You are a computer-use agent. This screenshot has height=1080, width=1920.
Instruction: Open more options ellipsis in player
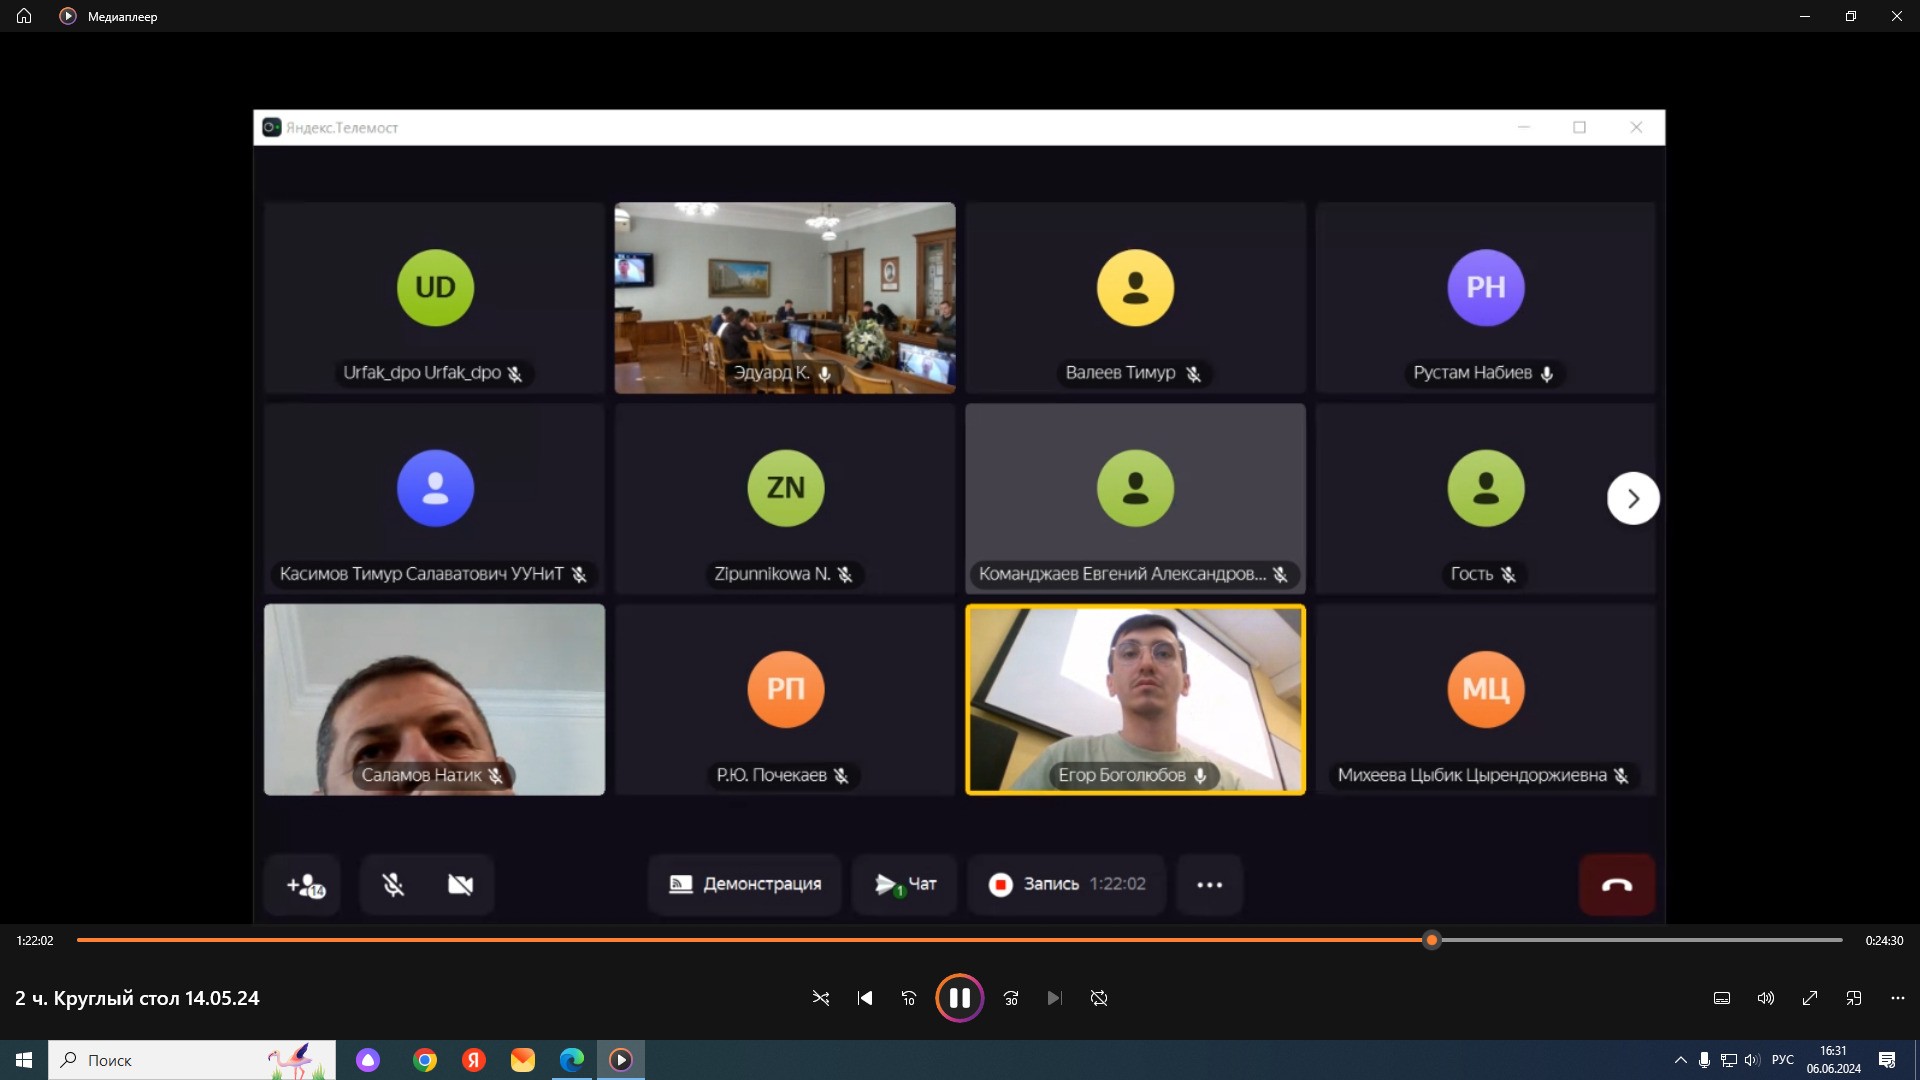[x=1897, y=998]
